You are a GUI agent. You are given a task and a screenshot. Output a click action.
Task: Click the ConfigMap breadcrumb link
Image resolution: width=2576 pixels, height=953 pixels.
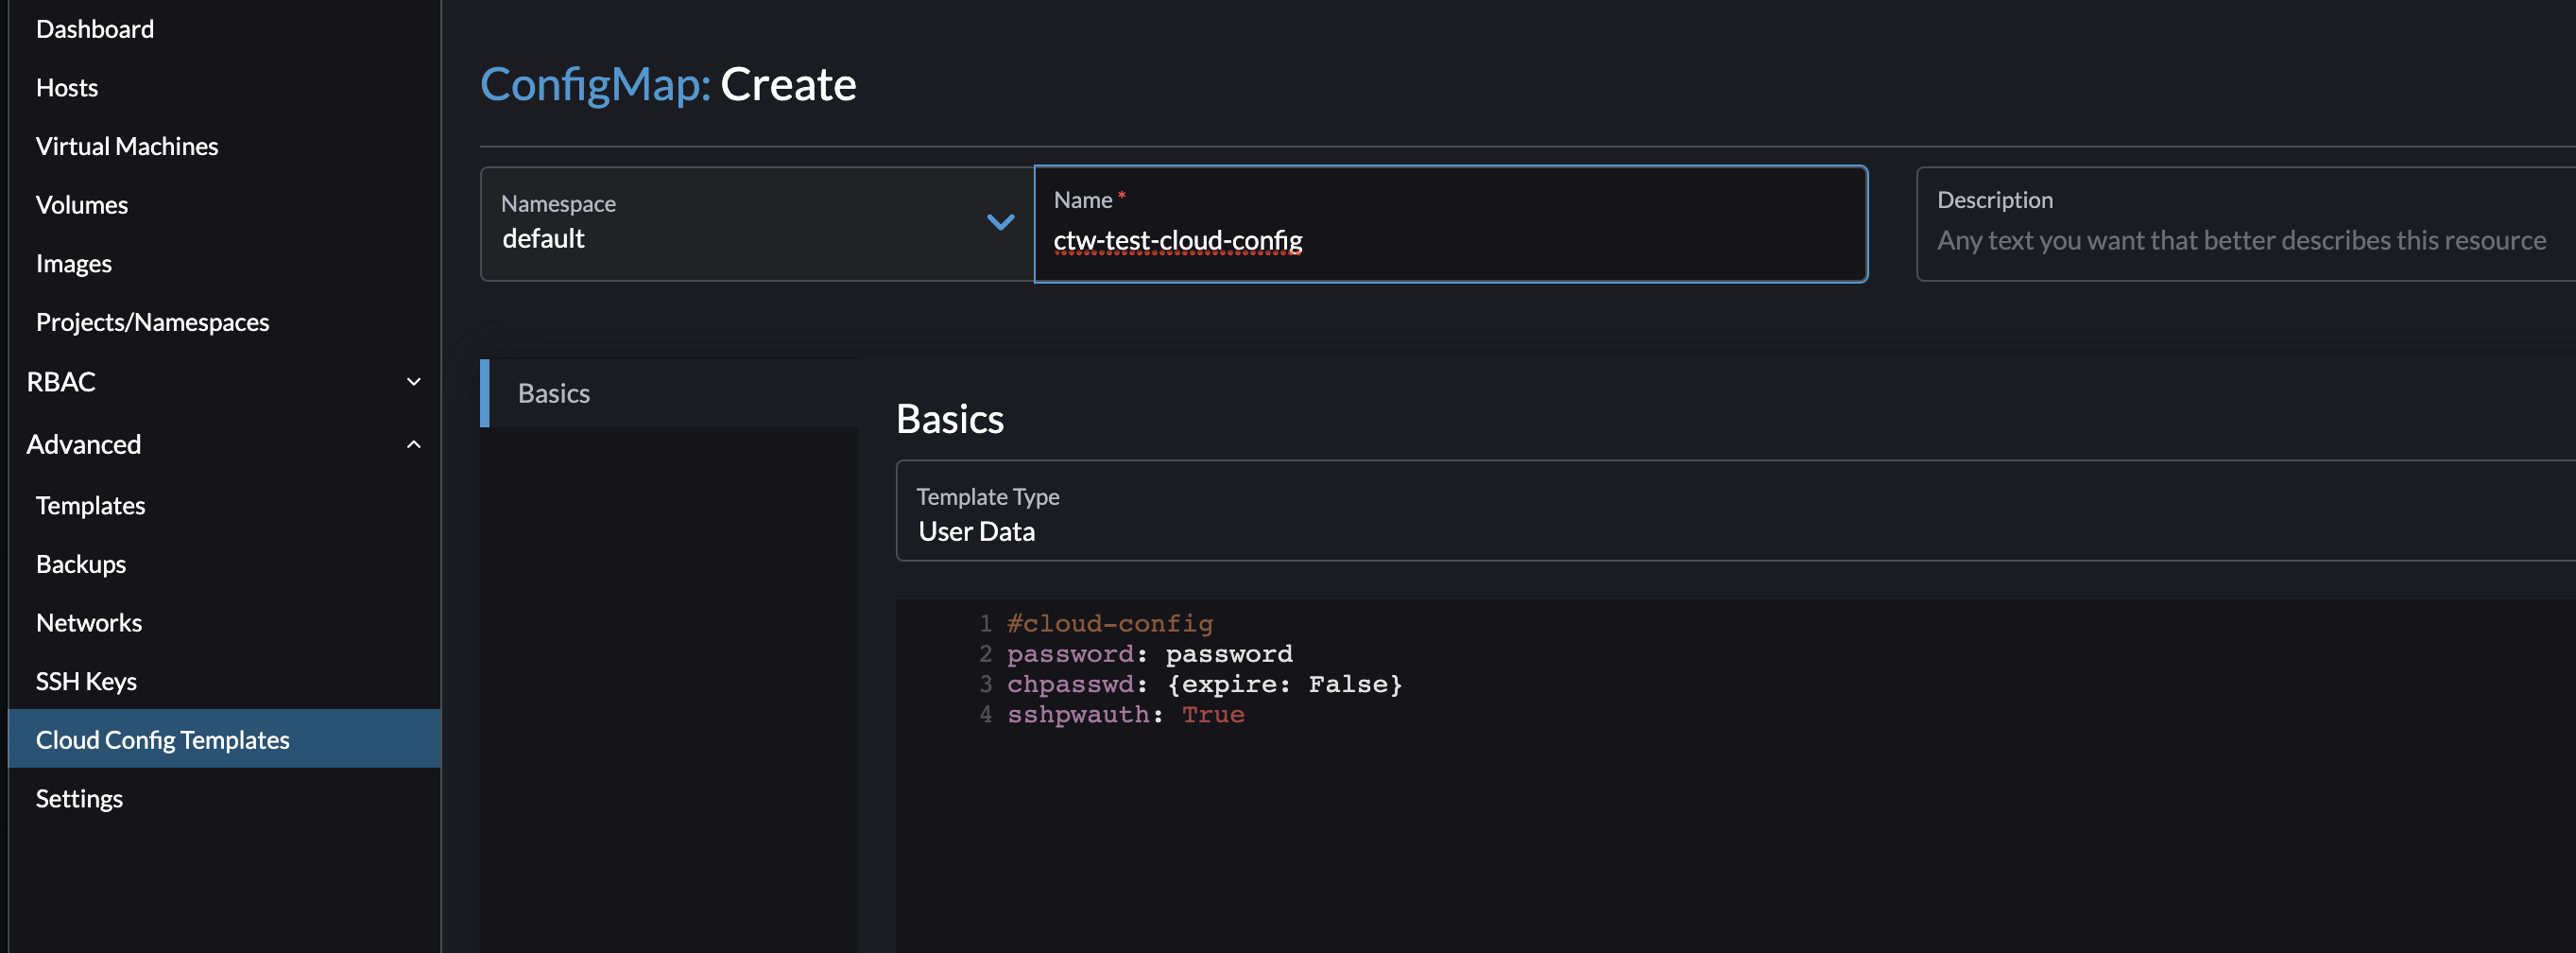(594, 84)
